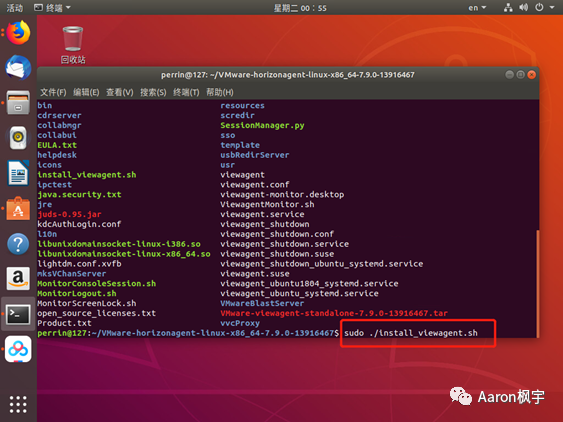Click the scredir directory name
Screen dimensions: 563x422
237,116
